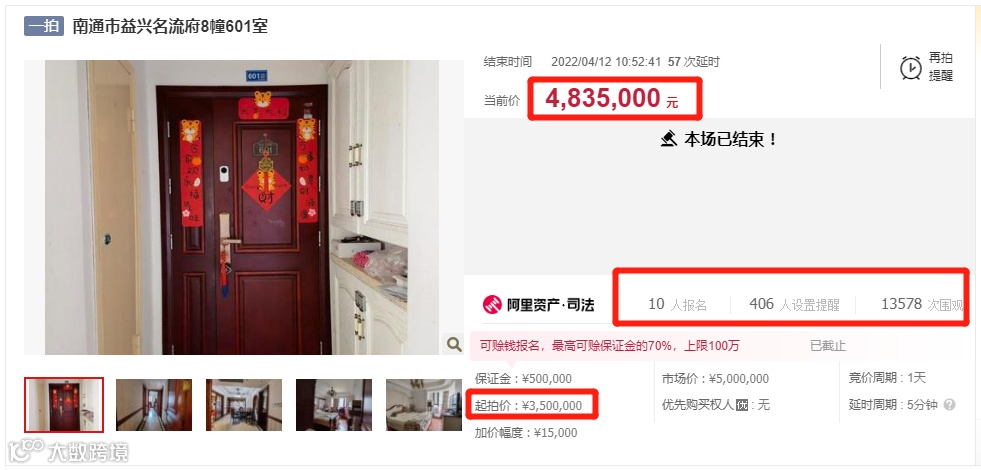The image size is (981, 470).
Task: Click the help icon beside 延时周期
Action: (x=949, y=405)
